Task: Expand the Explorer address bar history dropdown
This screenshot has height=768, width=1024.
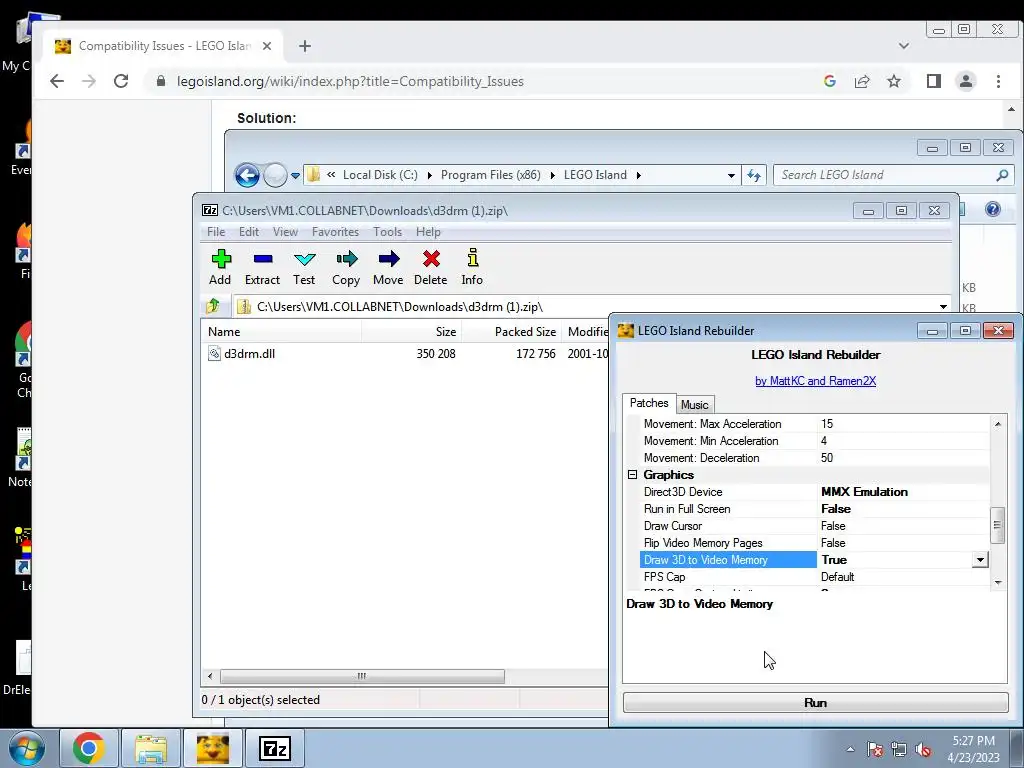Action: tap(731, 175)
